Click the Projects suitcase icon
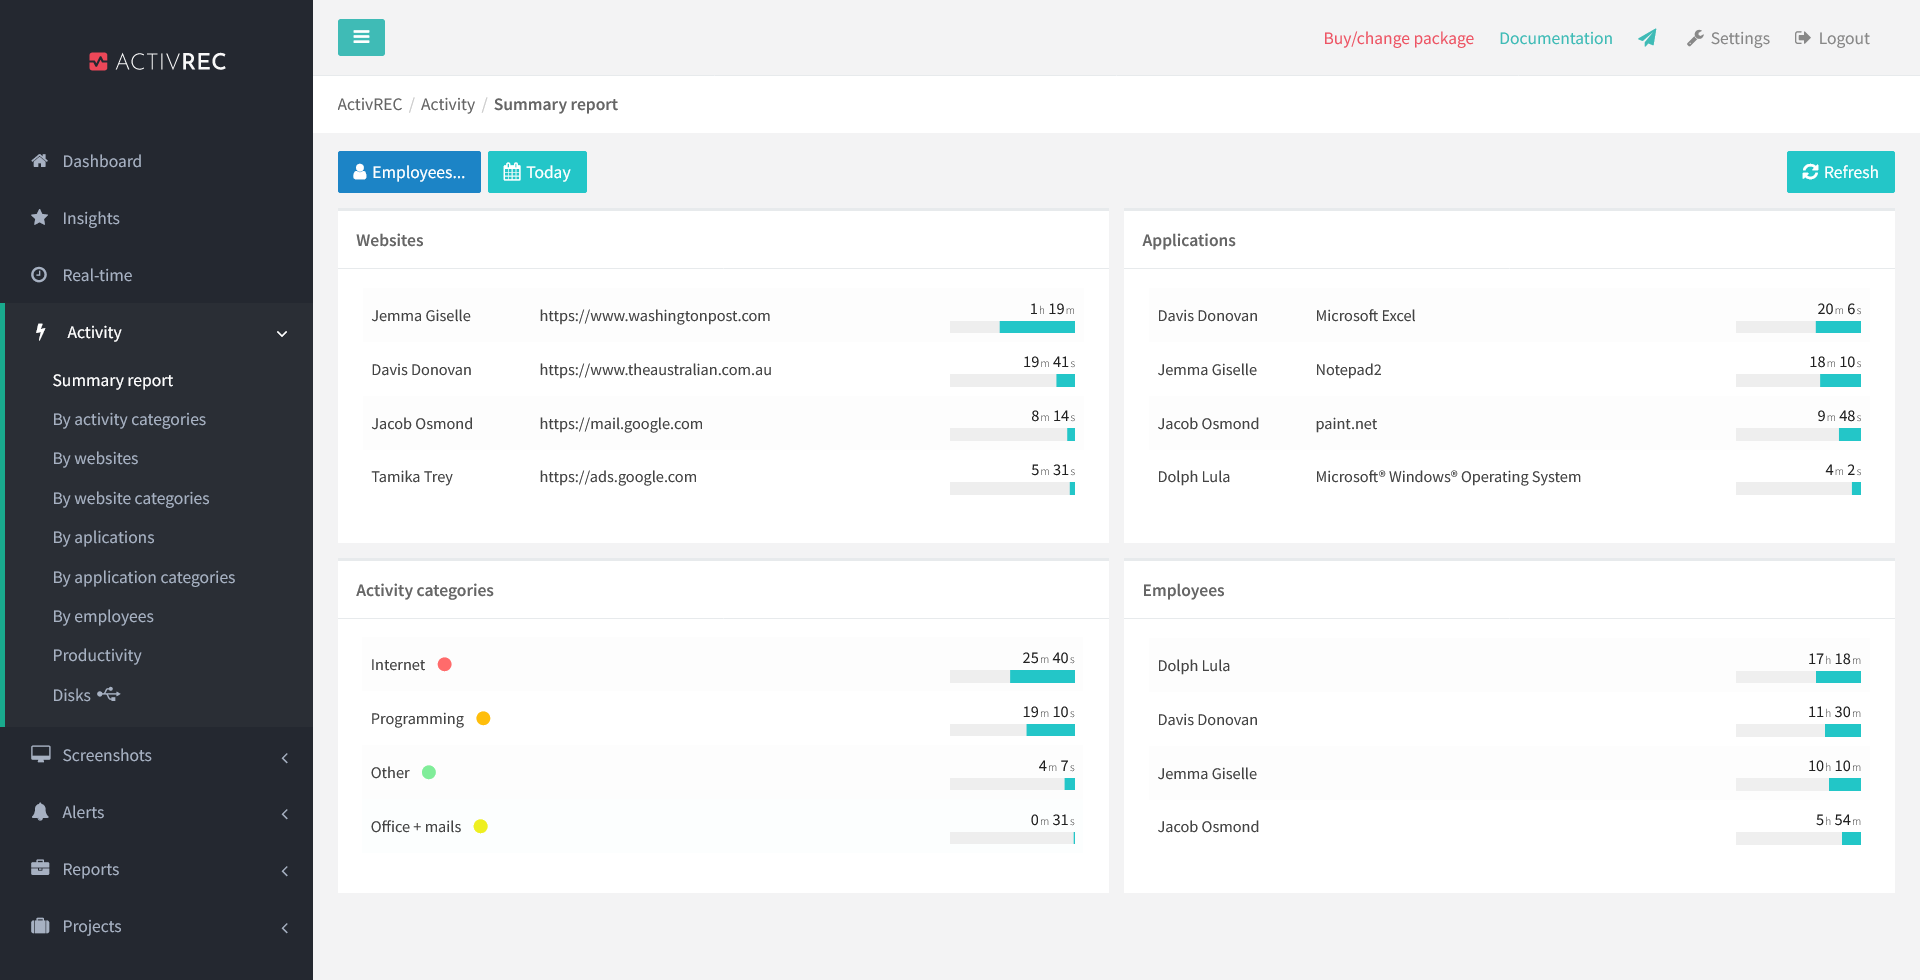 click(x=40, y=926)
